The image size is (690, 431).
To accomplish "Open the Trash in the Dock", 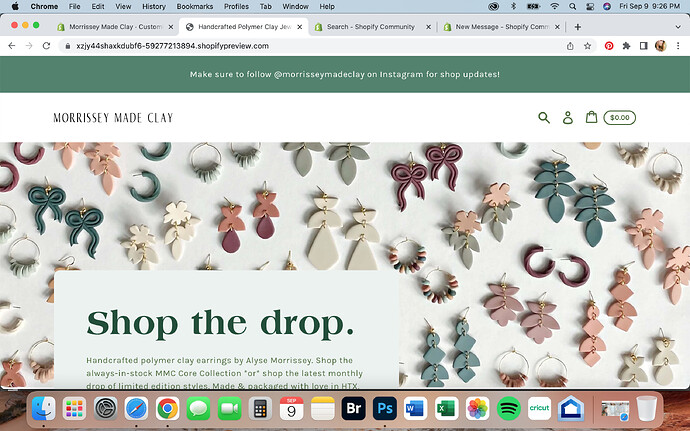I will pos(646,408).
